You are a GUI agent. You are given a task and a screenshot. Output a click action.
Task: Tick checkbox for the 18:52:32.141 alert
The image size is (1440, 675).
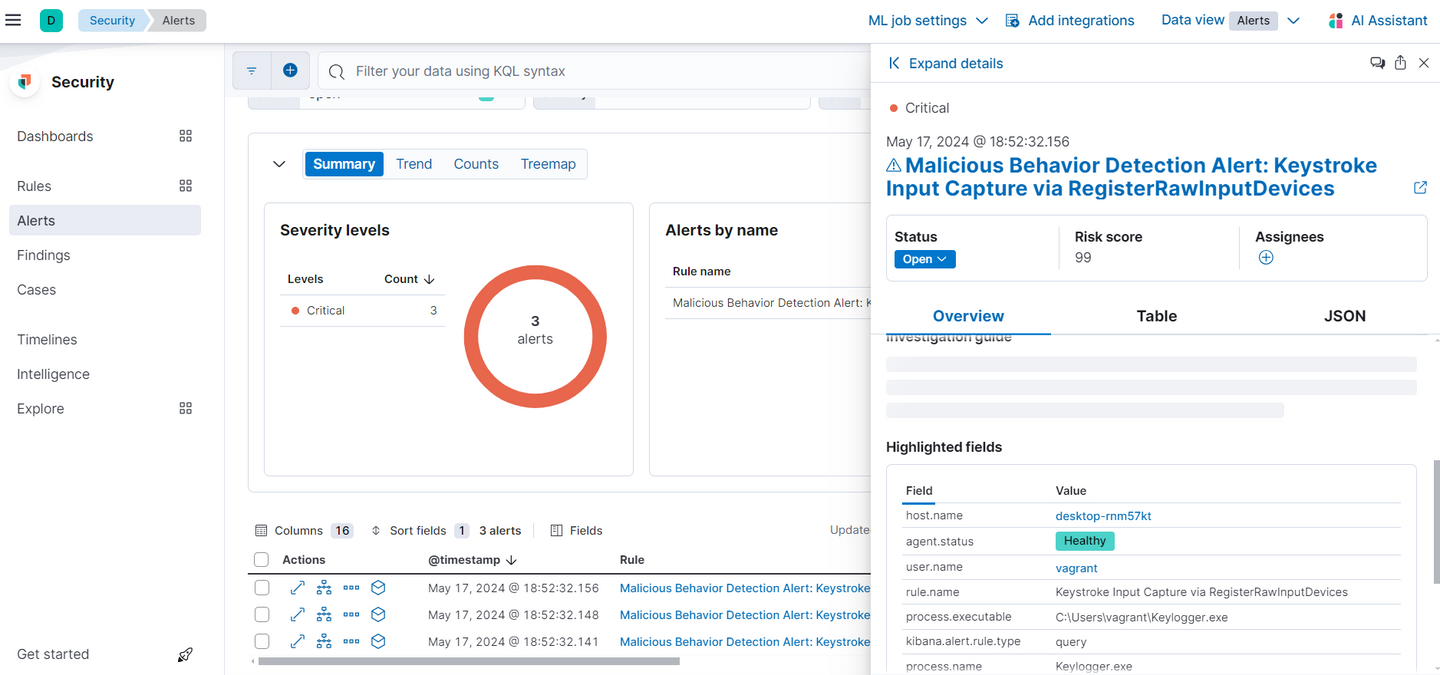pos(262,641)
